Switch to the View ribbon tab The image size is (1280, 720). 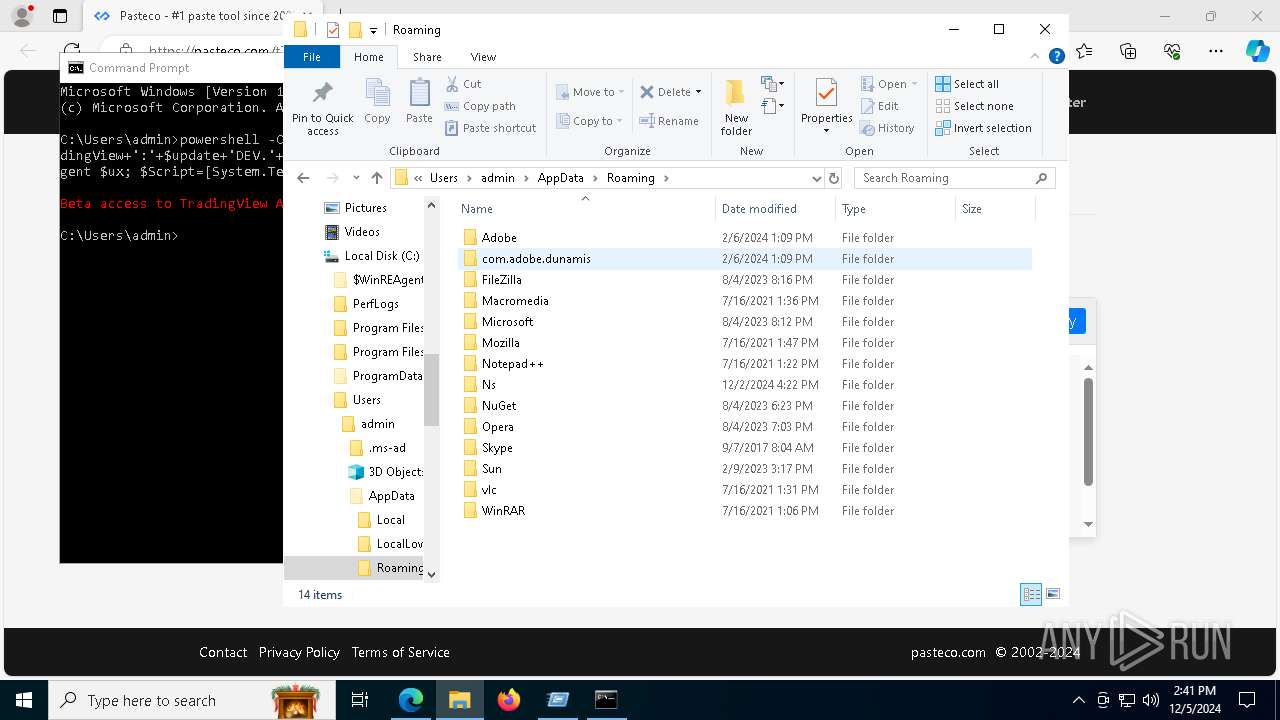click(483, 57)
